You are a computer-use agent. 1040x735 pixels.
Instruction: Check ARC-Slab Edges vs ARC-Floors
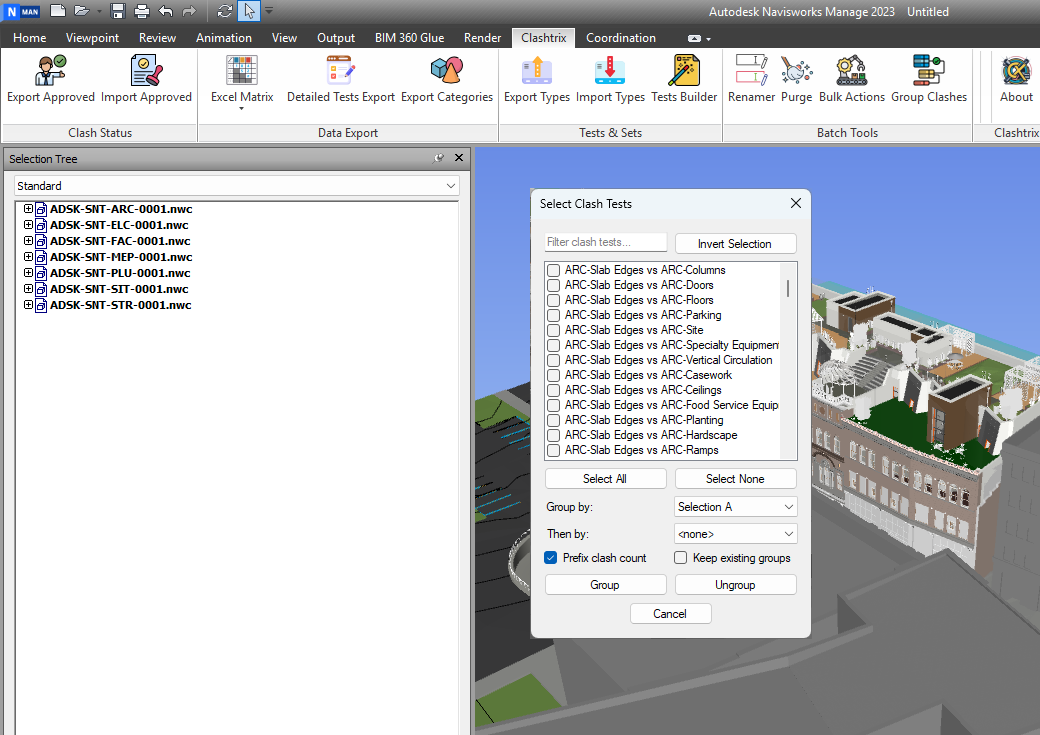[x=553, y=301]
